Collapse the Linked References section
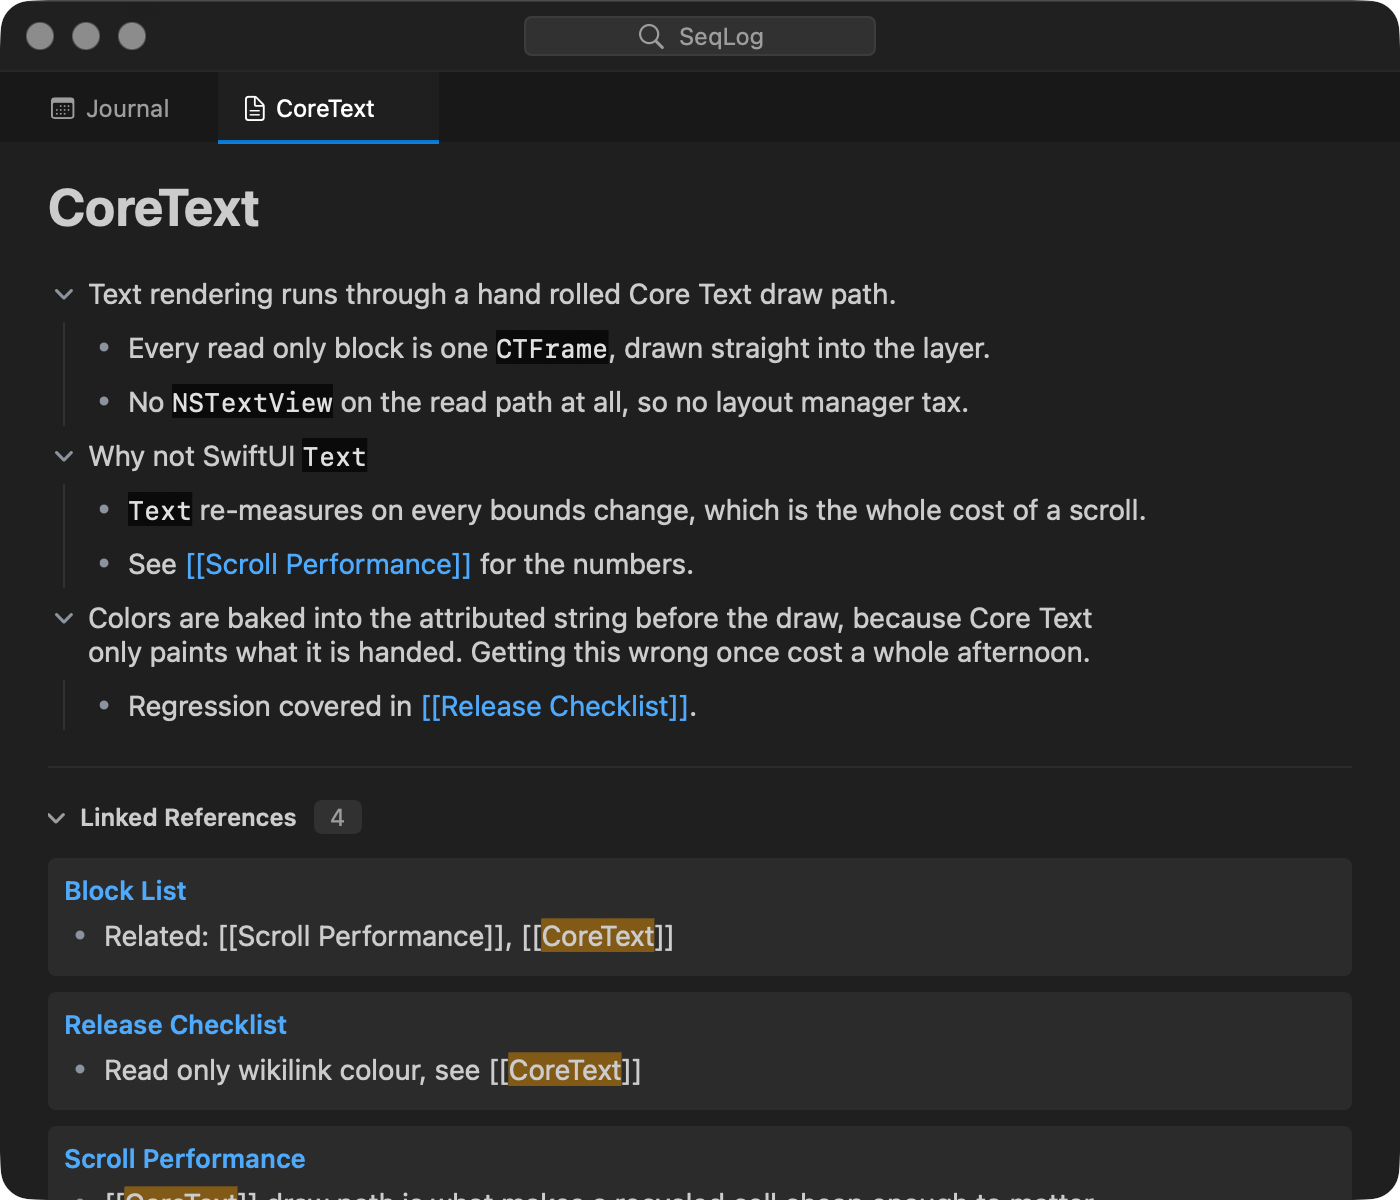Screen dimensions: 1400x1200 click(x=57, y=818)
